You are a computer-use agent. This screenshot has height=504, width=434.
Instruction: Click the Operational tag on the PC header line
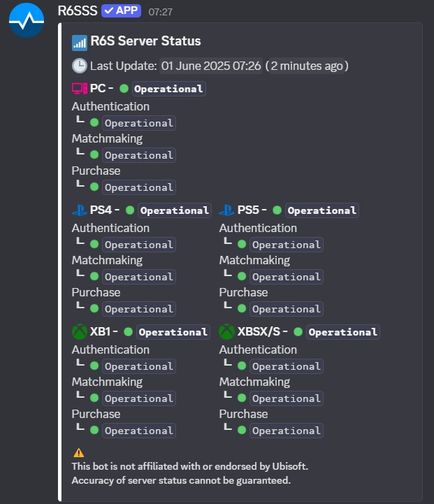[168, 89]
